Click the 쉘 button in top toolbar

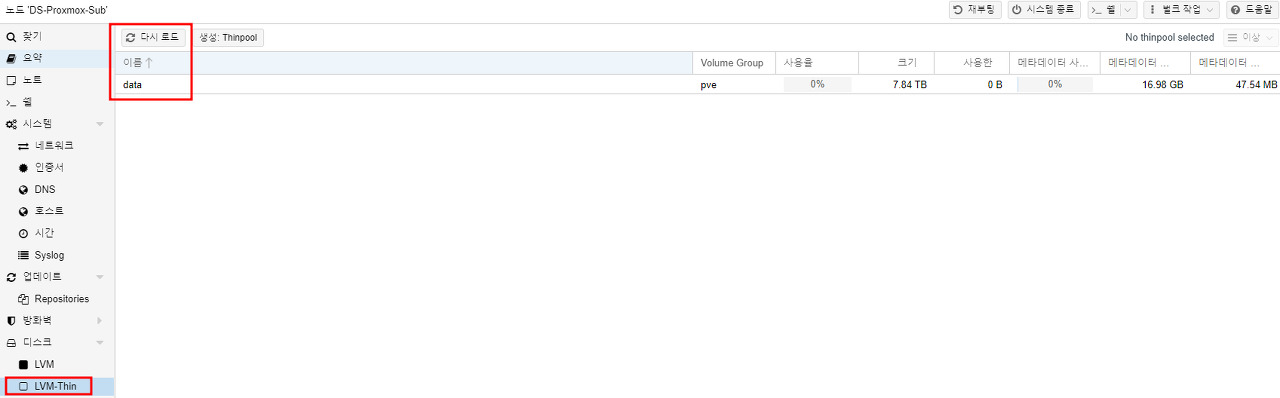click(1103, 9)
